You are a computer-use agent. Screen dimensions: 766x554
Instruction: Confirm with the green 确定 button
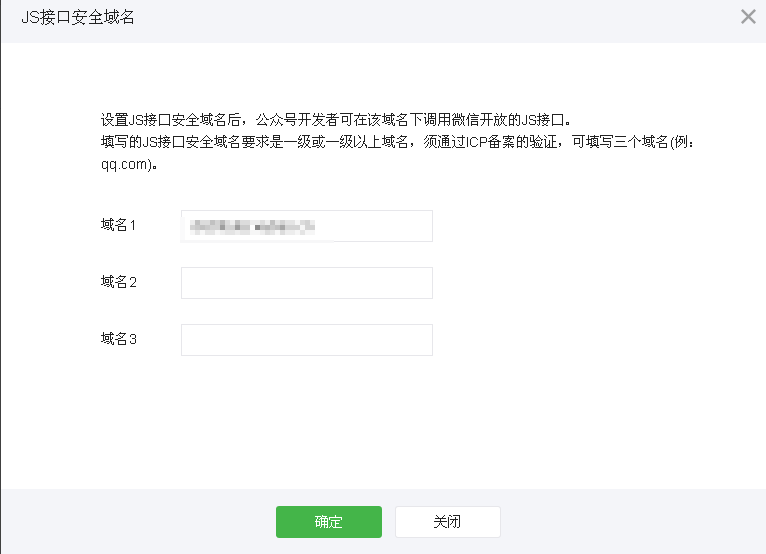tap(329, 522)
